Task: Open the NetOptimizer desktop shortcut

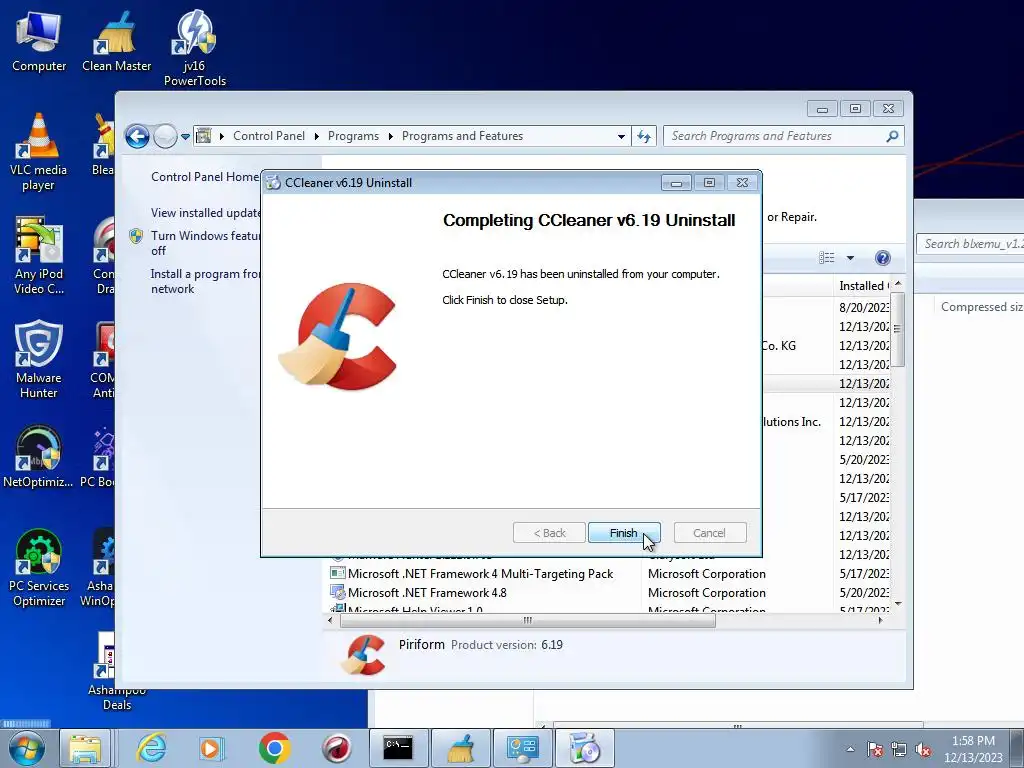Action: coord(38,457)
